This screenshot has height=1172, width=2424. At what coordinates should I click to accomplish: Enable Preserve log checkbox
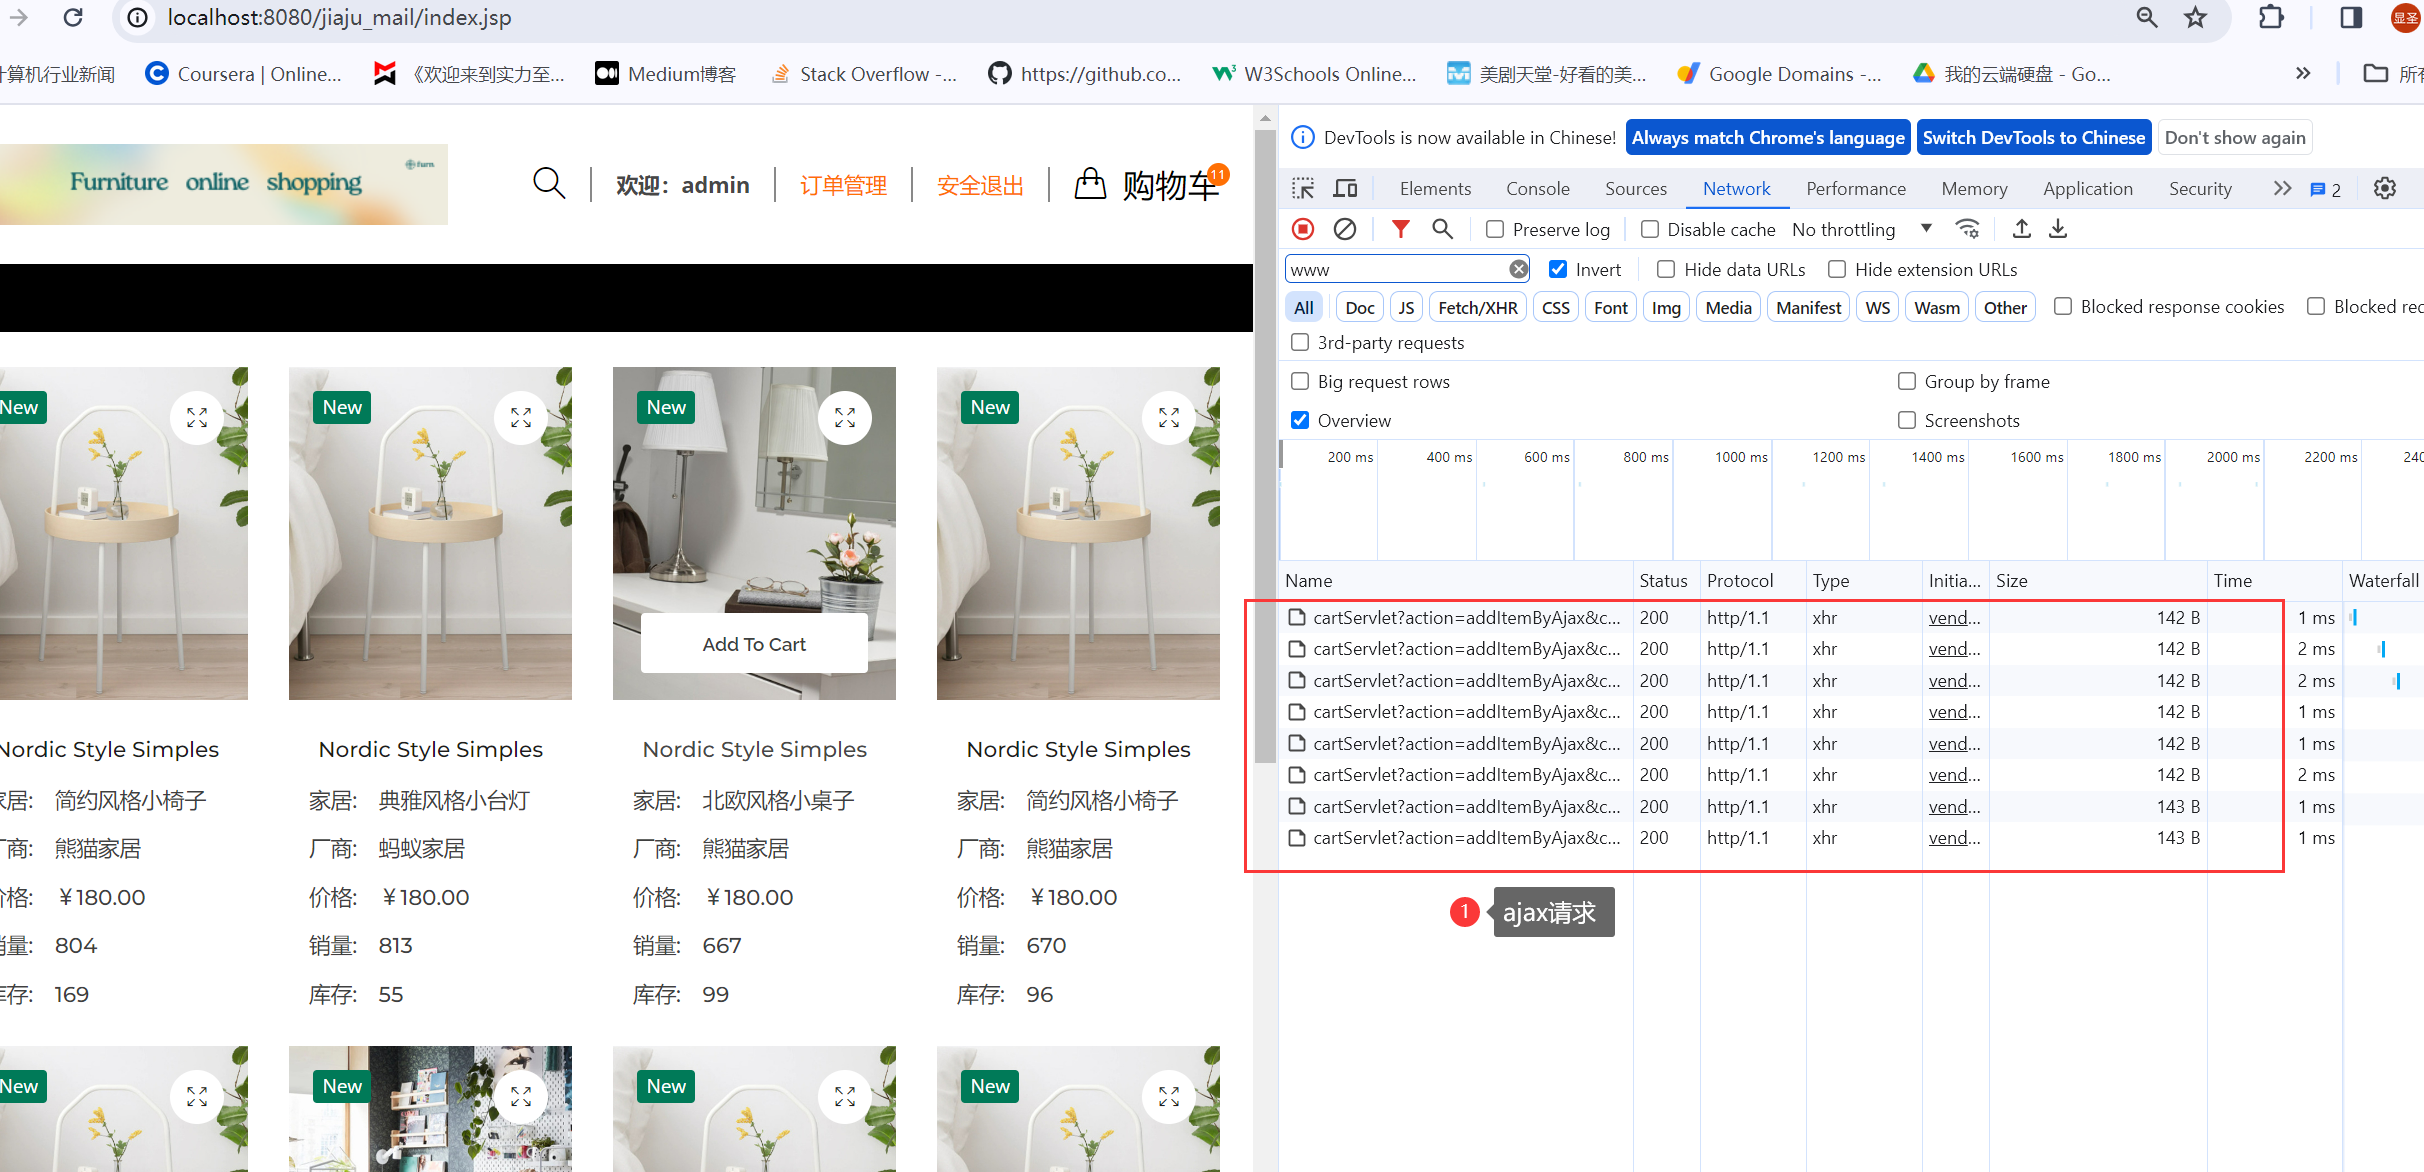coord(1495,229)
